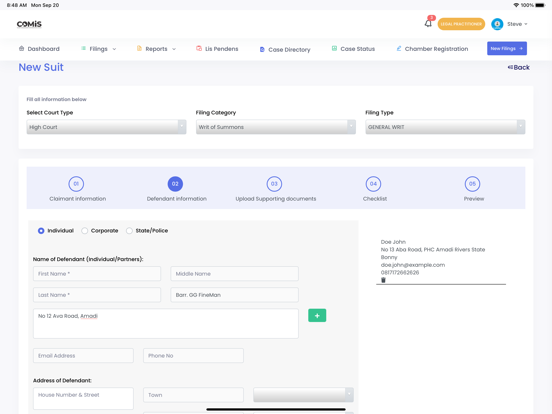
Task: Open the Chamber Registration menu item
Action: click(x=432, y=49)
